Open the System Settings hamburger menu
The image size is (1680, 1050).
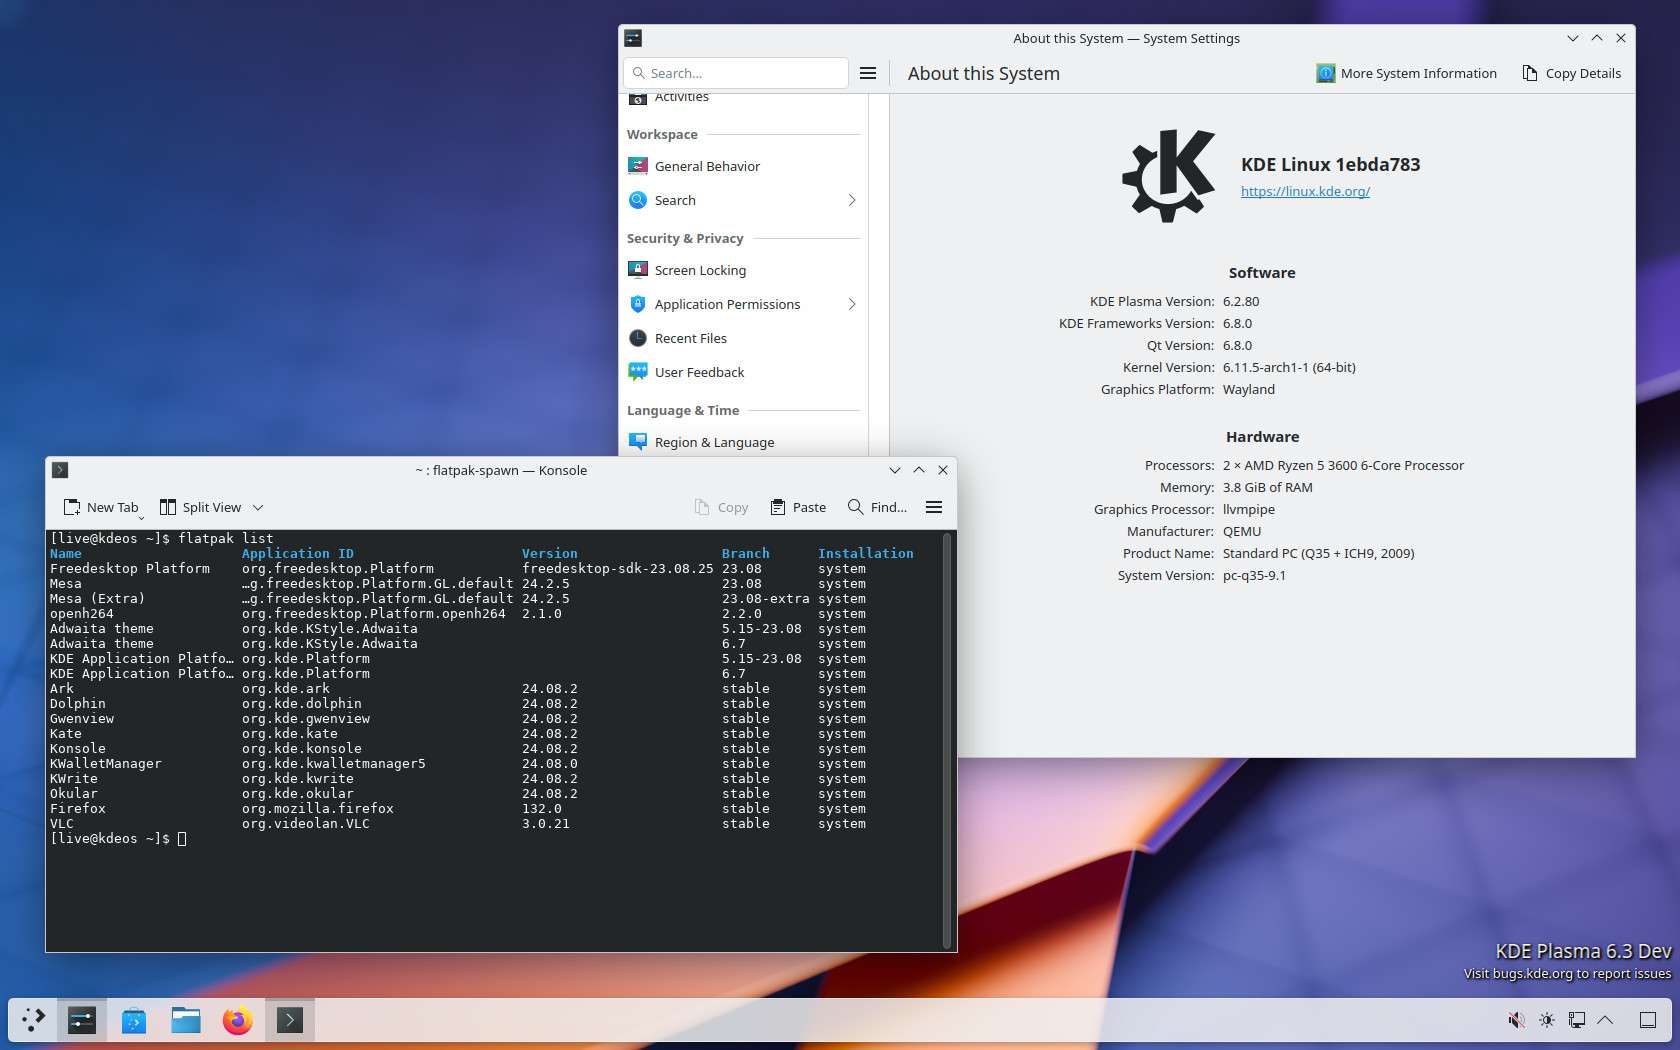tap(868, 73)
